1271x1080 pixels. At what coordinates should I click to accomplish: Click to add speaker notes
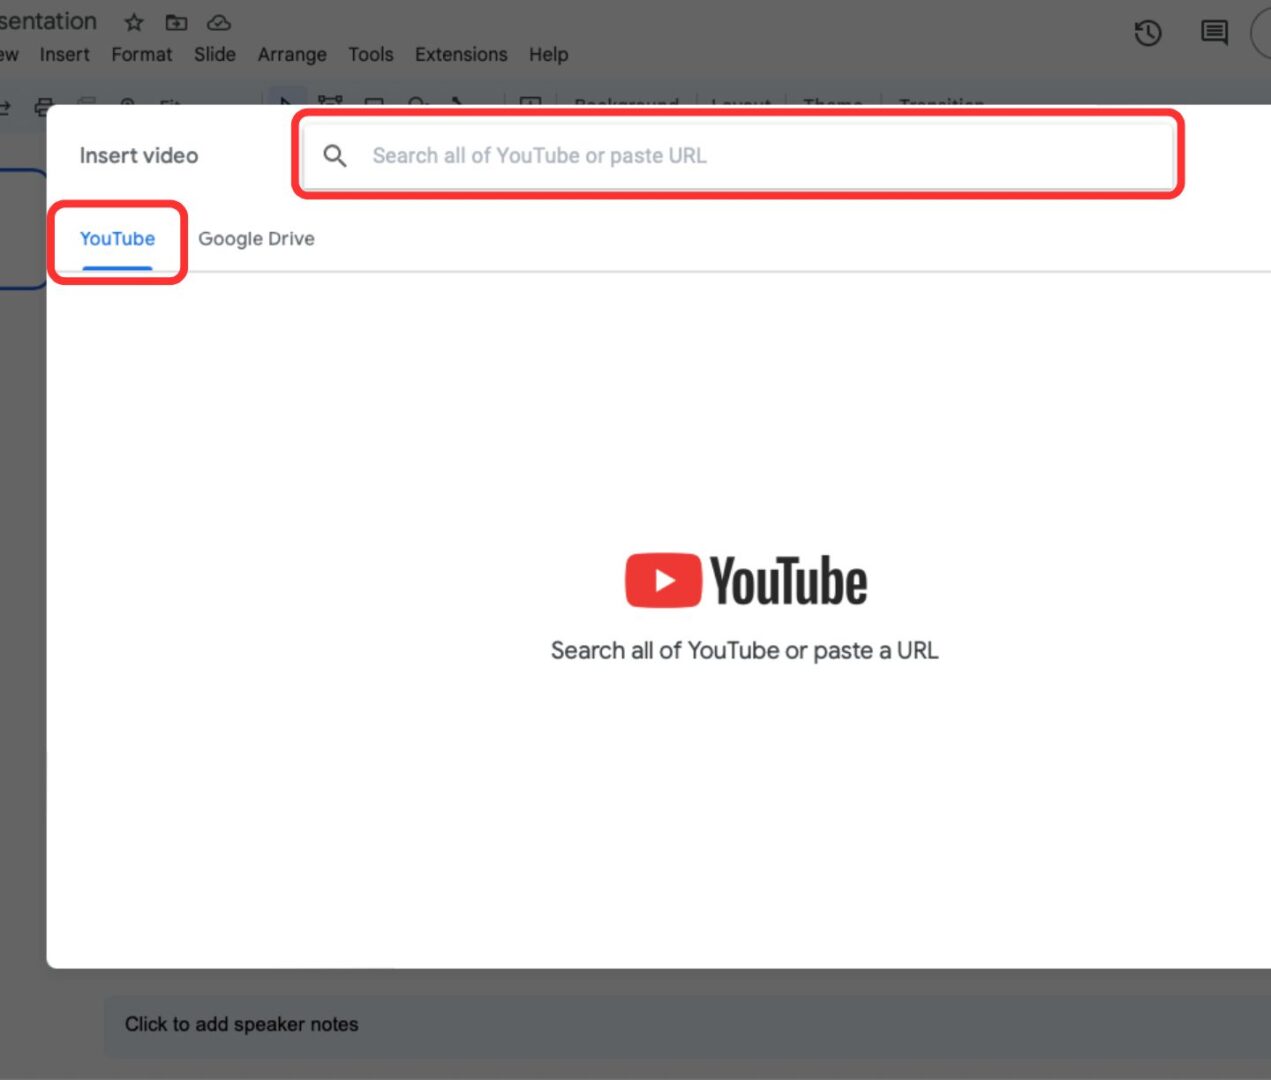pos(241,1024)
